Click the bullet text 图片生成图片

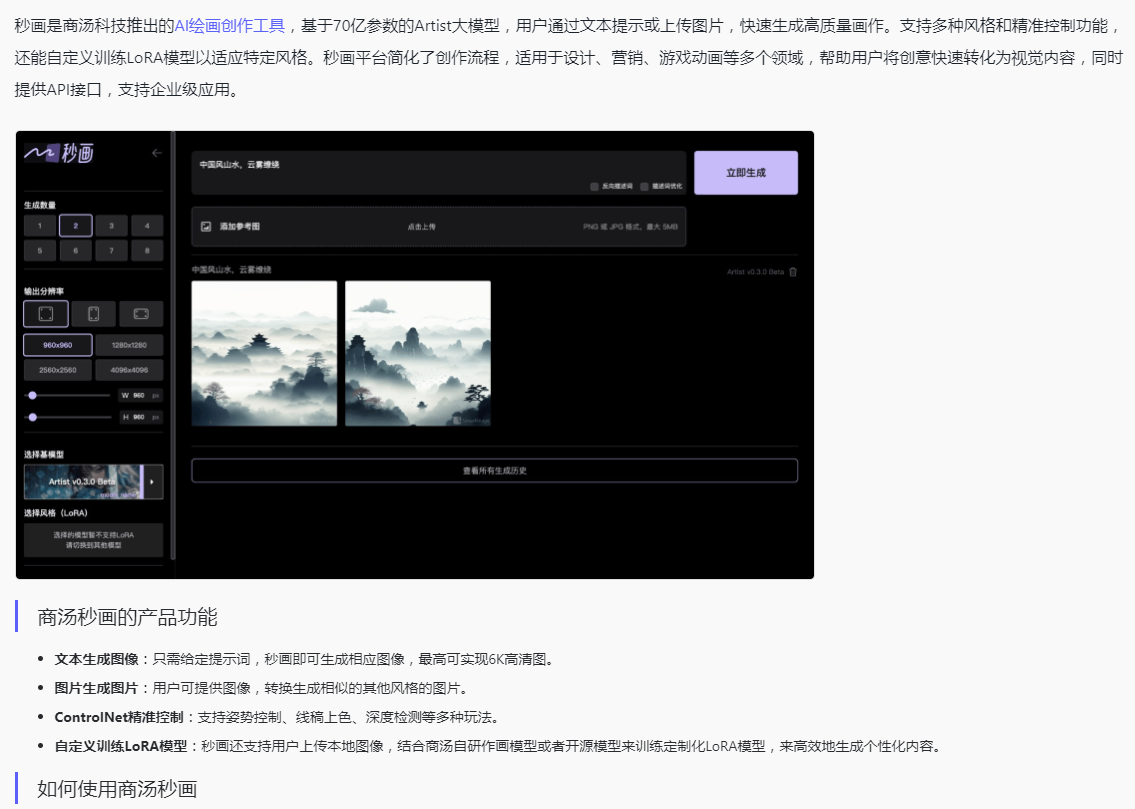[96, 688]
